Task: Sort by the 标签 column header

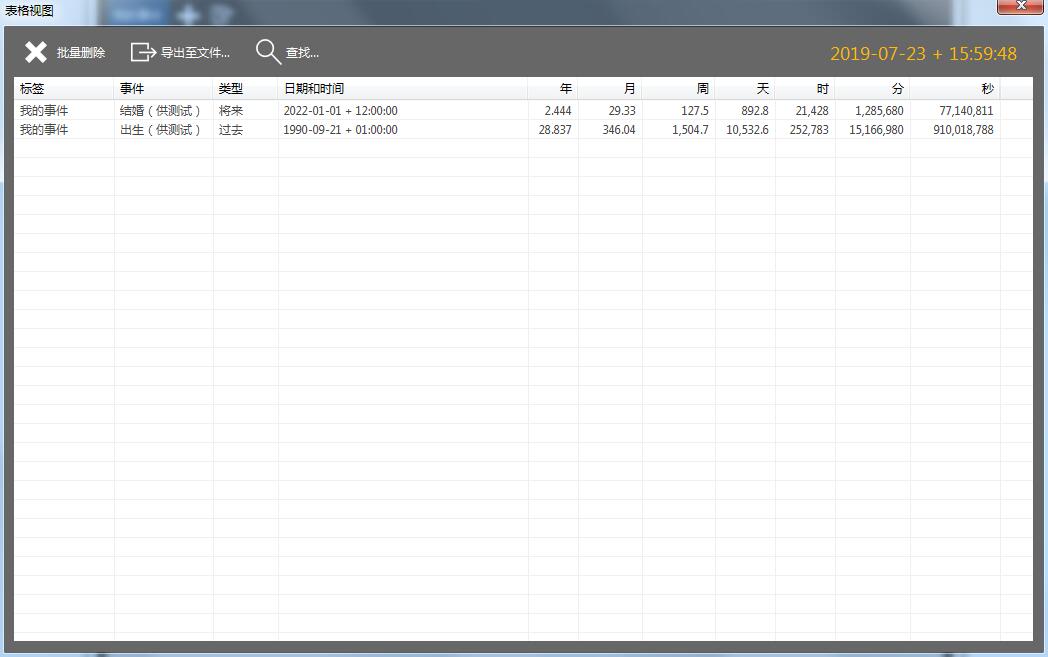Action: coord(64,89)
